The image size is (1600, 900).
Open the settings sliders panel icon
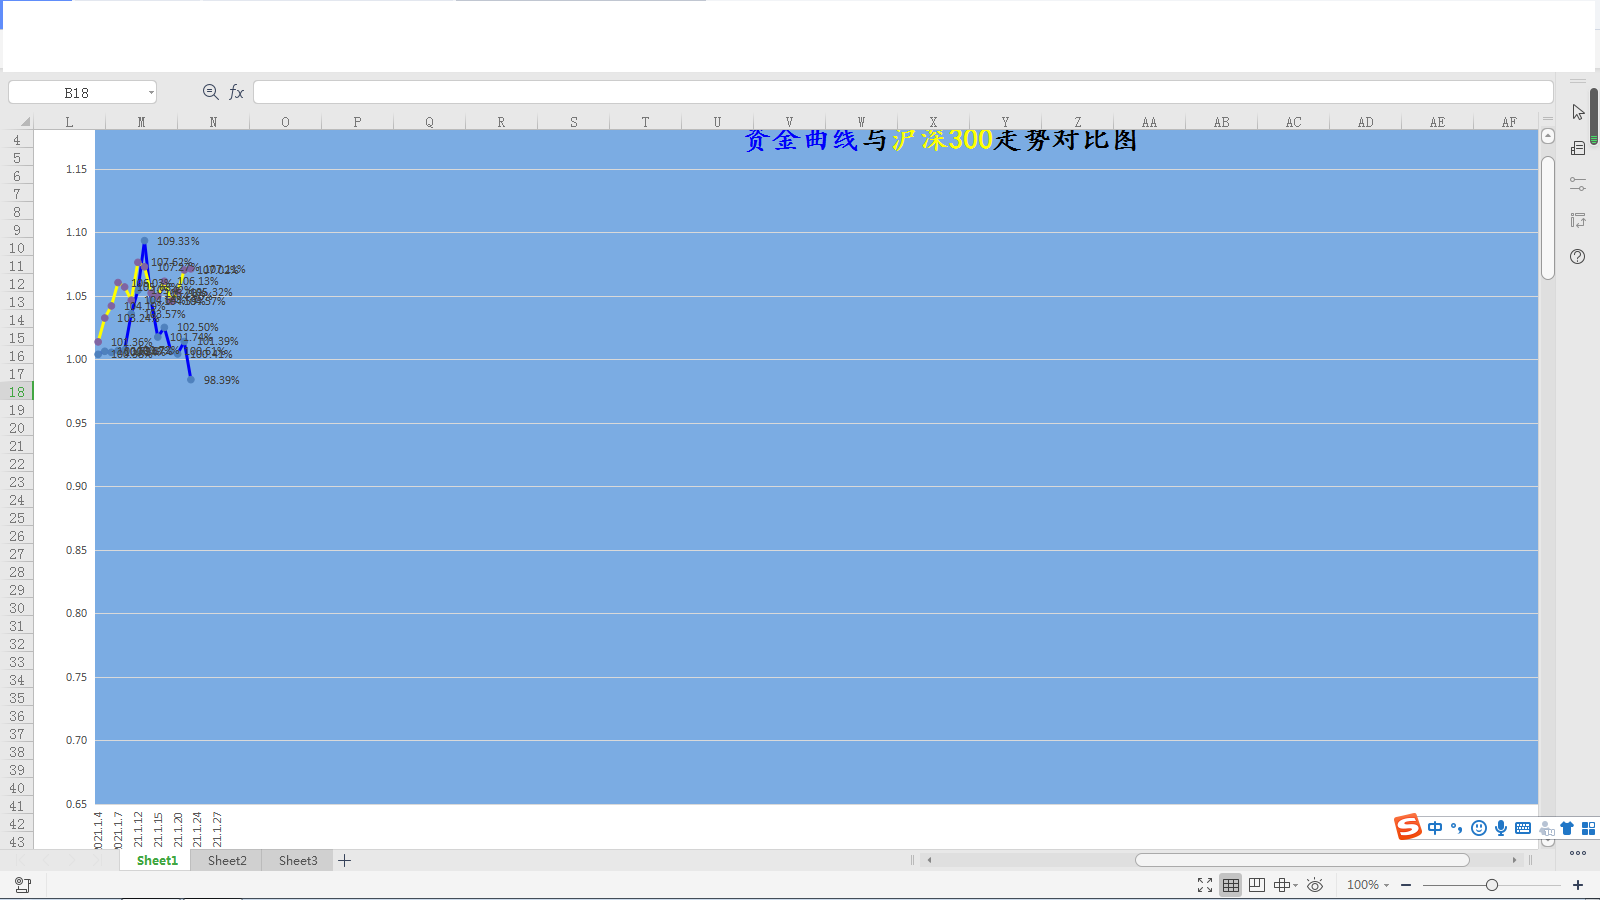1578,184
